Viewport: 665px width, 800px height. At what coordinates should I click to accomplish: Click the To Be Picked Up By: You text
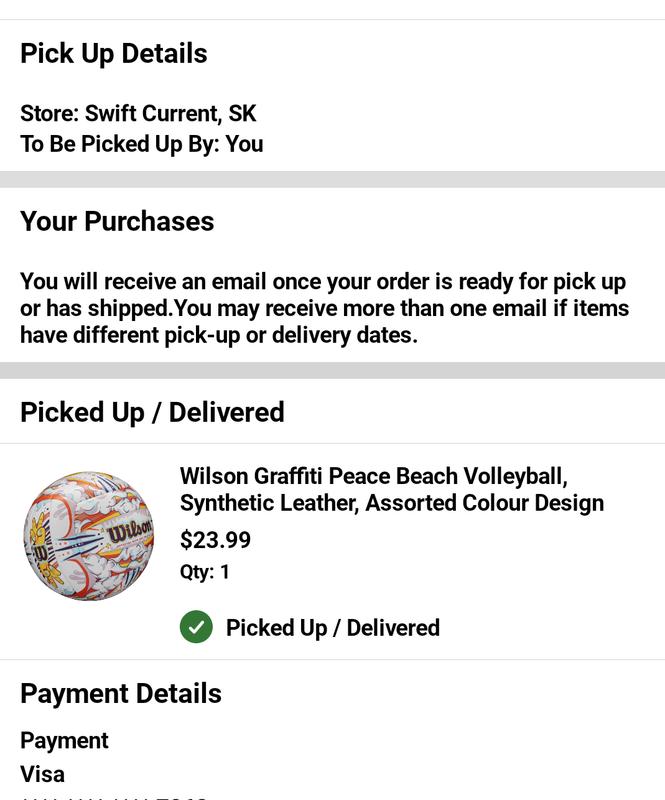click(142, 144)
